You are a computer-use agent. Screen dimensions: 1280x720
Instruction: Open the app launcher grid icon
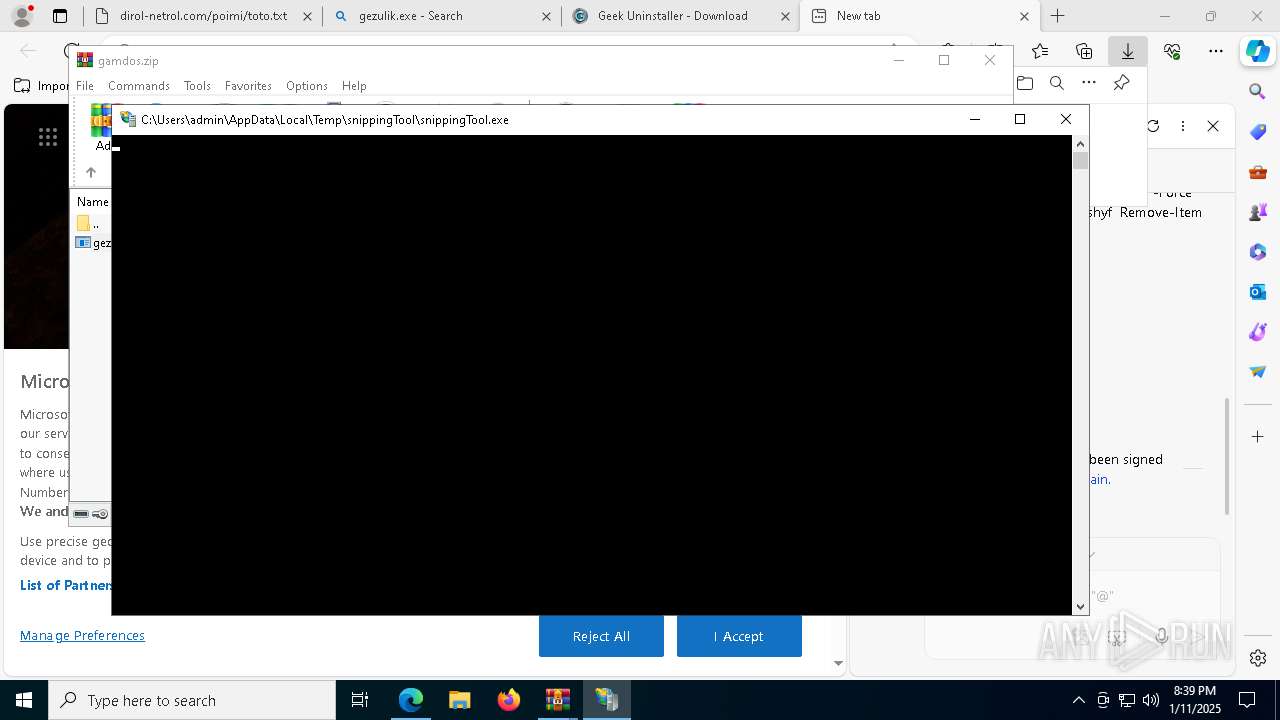pyautogui.click(x=48, y=138)
